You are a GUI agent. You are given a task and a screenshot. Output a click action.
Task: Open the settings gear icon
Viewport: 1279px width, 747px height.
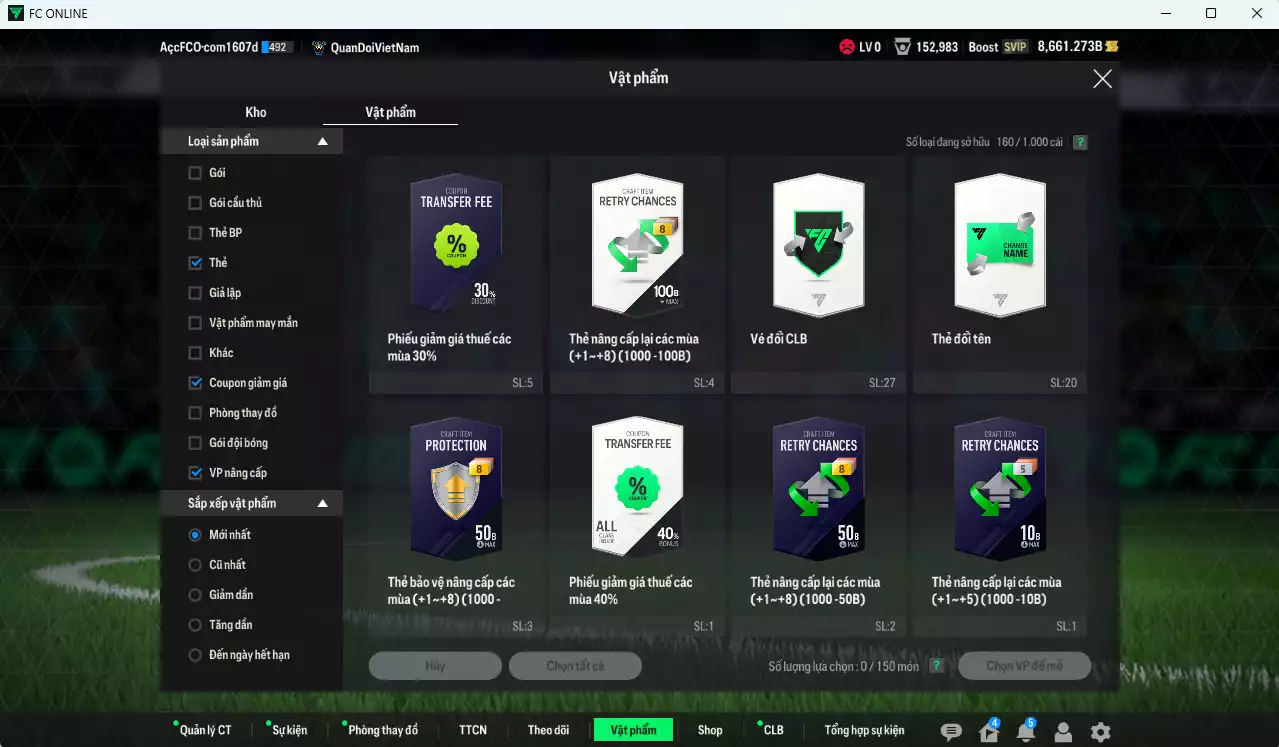point(1100,732)
